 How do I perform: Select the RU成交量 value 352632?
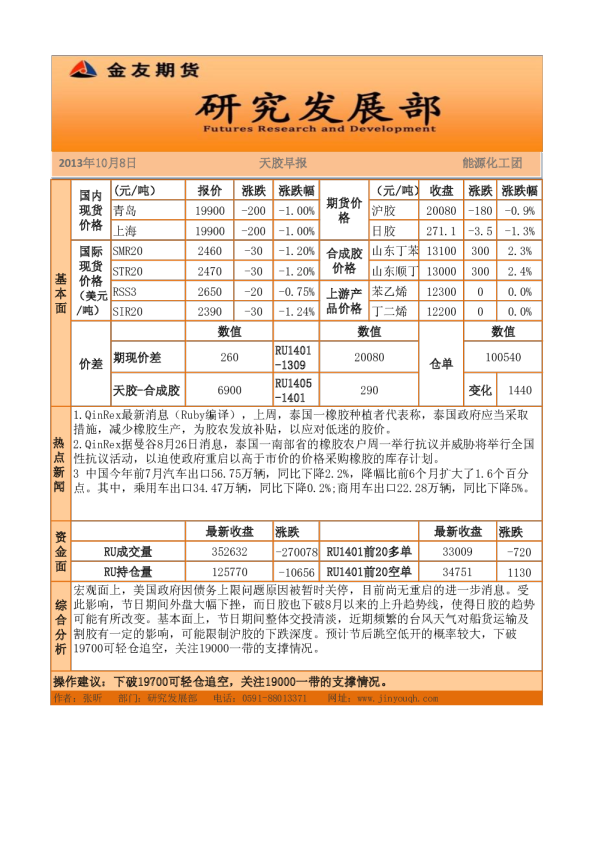(229, 552)
